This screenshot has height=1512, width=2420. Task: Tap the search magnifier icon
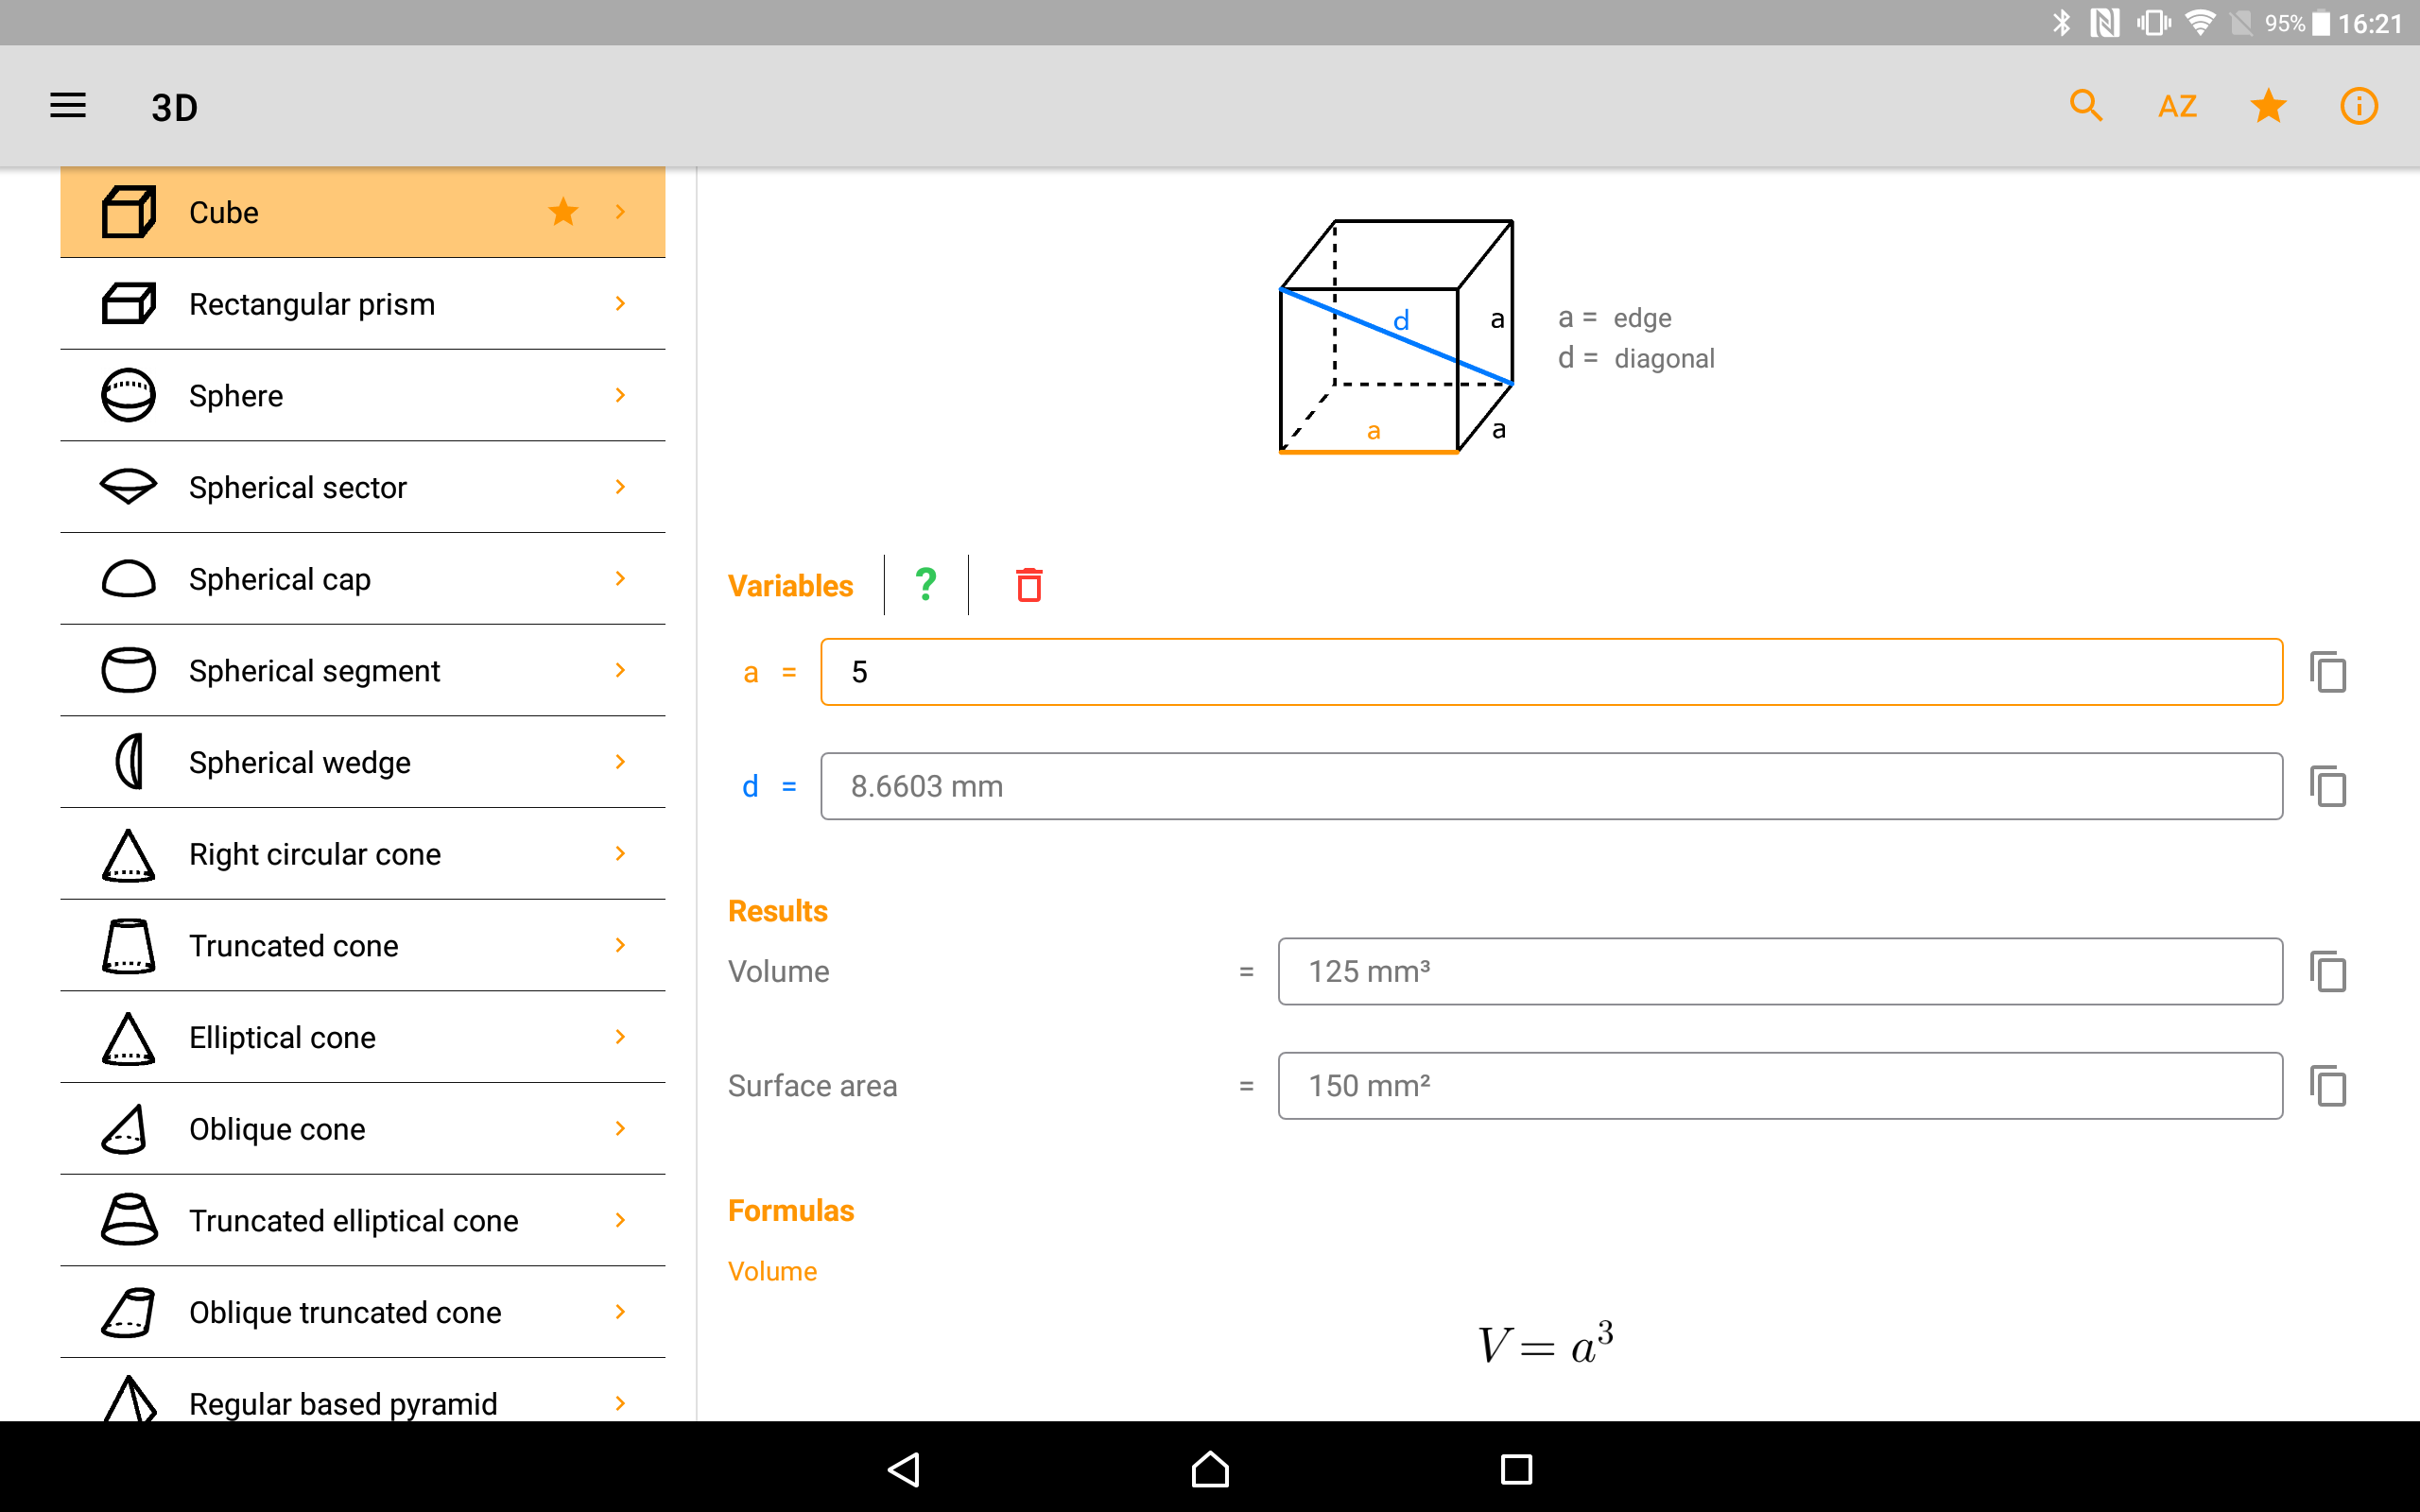(2085, 106)
